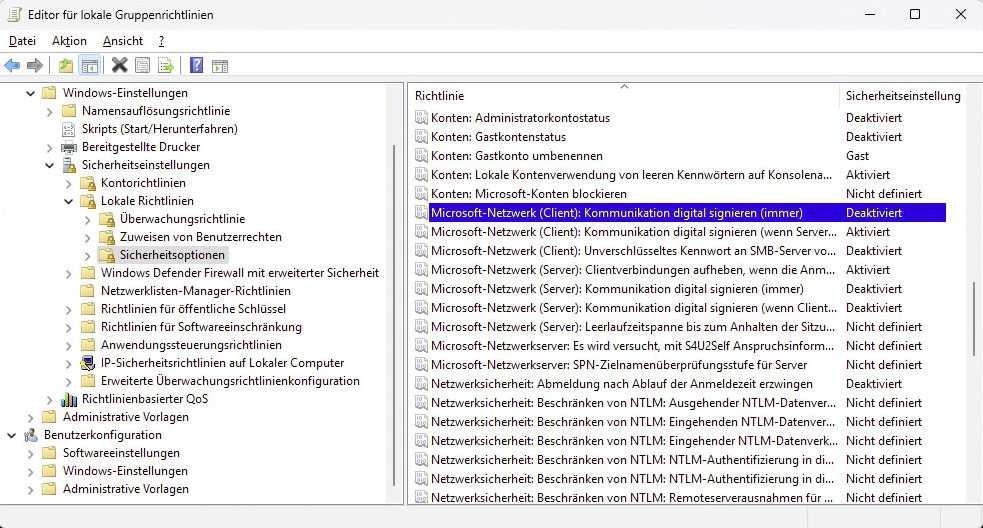The height and width of the screenshot is (528, 983).
Task: Click the Gast value of Gastkonto umbenennen
Action: click(x=857, y=156)
